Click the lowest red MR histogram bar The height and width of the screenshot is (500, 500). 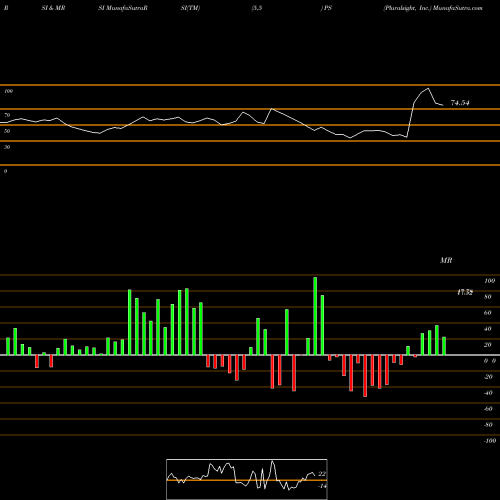pos(365,376)
